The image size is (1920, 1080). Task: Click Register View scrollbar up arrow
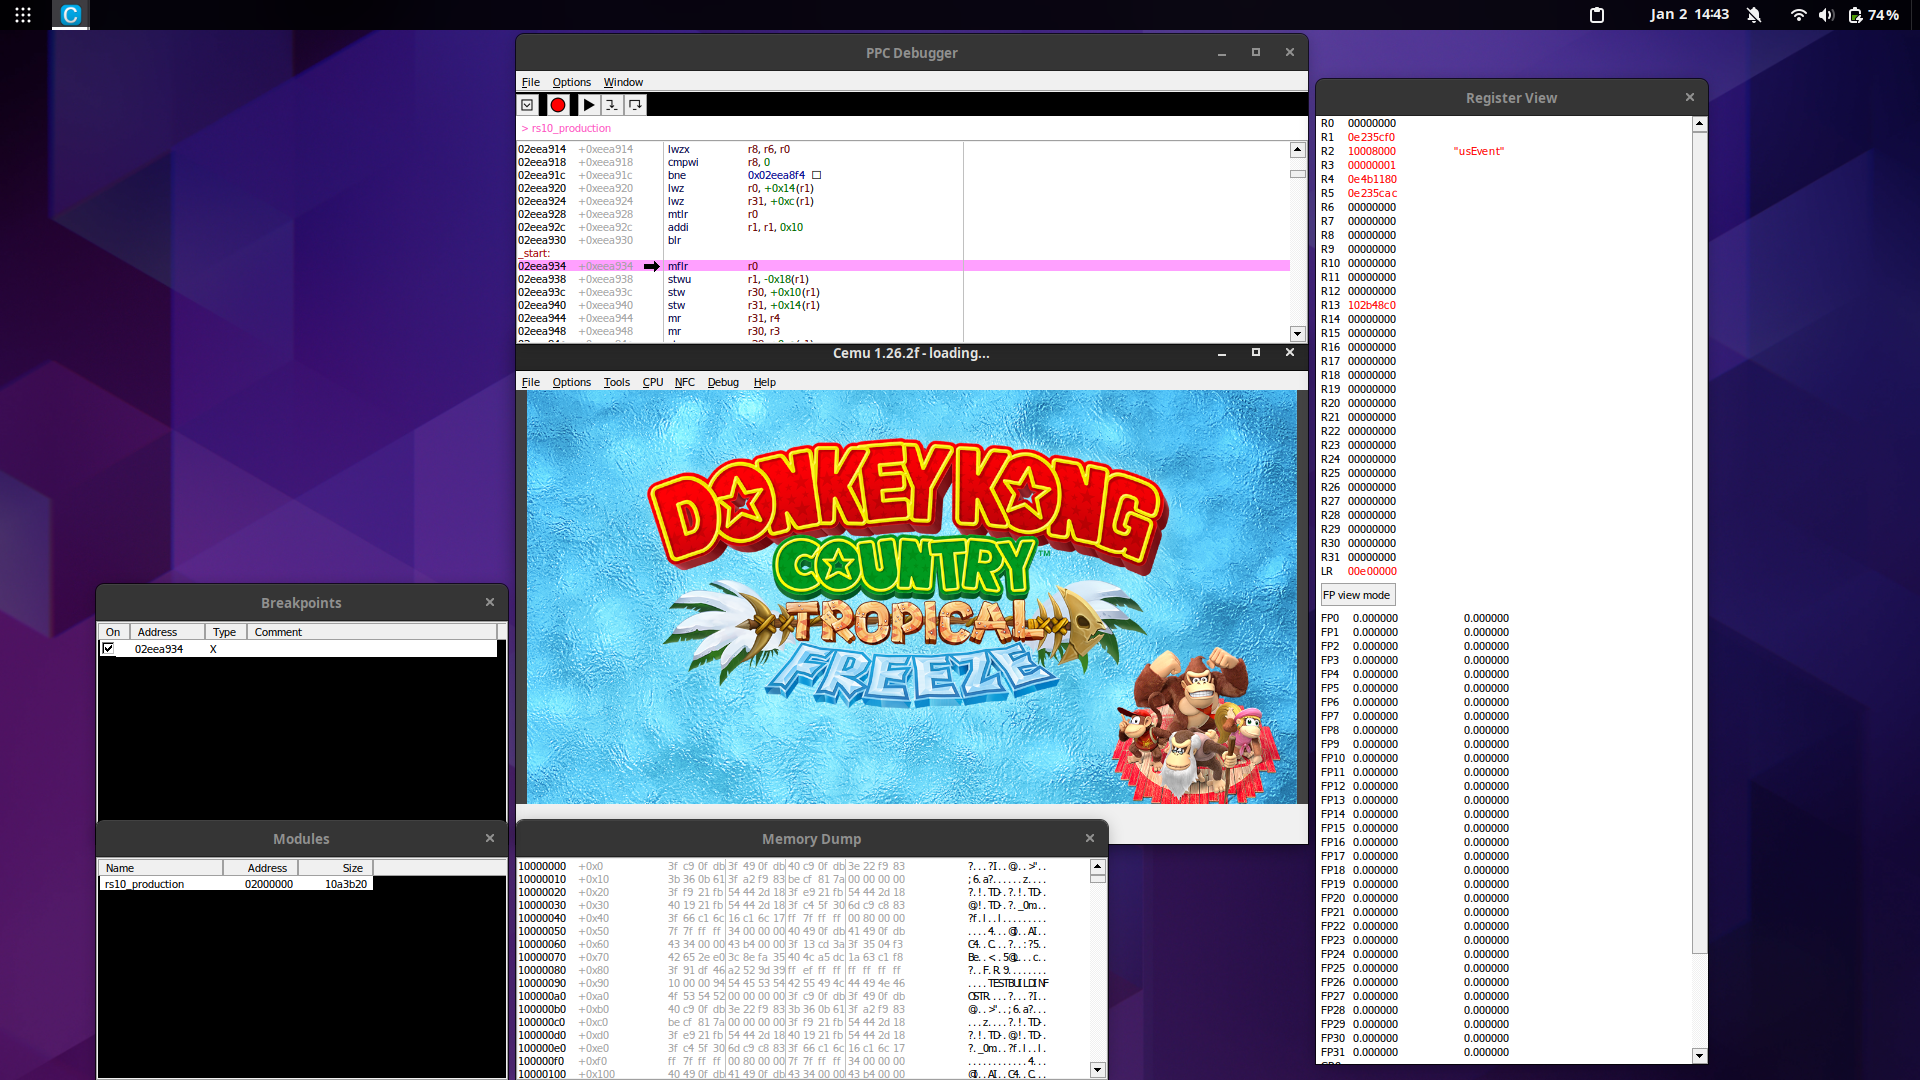1699,124
